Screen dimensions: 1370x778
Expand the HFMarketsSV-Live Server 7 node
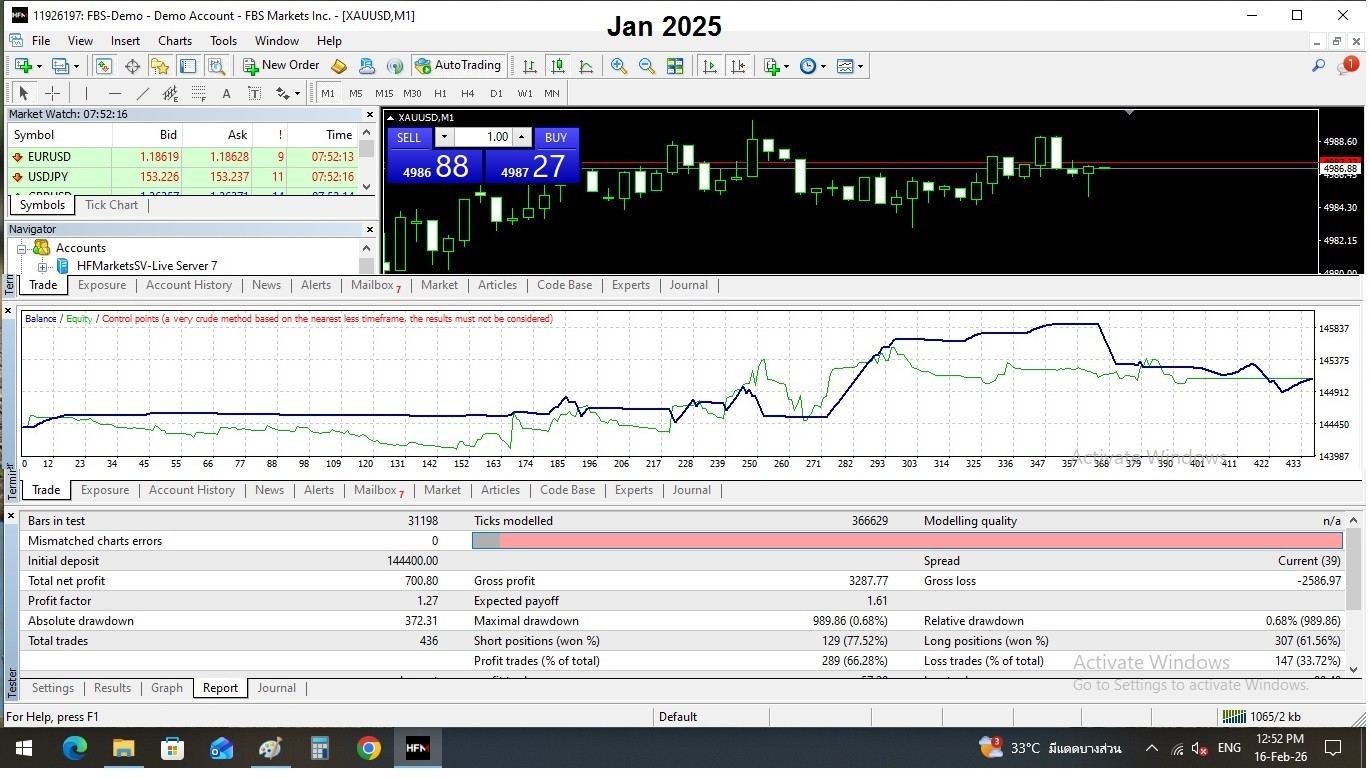(x=42, y=267)
